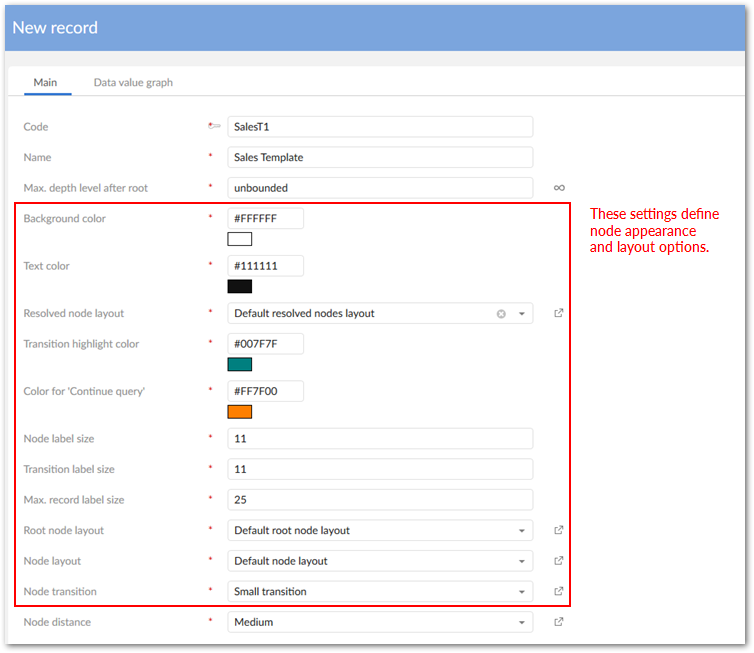This screenshot has width=754, height=653.
Task: Expand the Resolved node layout dropdown
Action: pos(521,313)
